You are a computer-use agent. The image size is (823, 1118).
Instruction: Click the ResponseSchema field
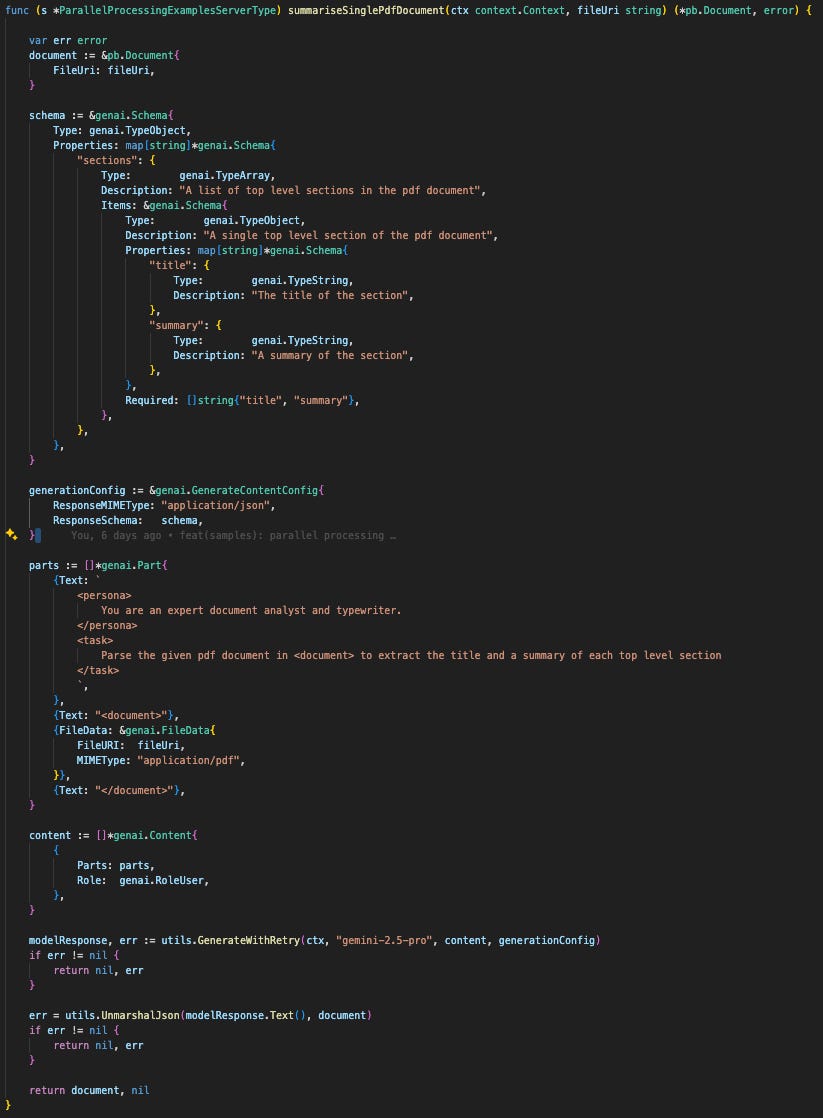pyautogui.click(x=97, y=520)
